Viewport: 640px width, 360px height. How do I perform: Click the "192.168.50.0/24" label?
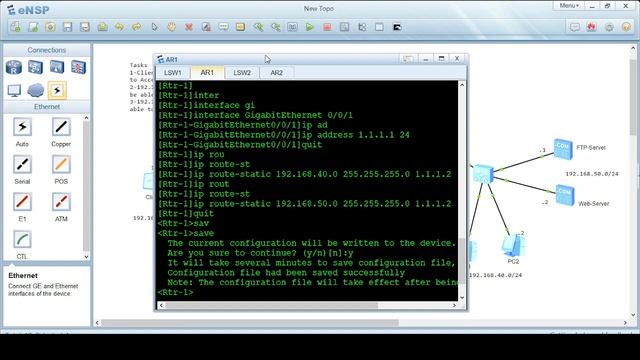(592, 174)
